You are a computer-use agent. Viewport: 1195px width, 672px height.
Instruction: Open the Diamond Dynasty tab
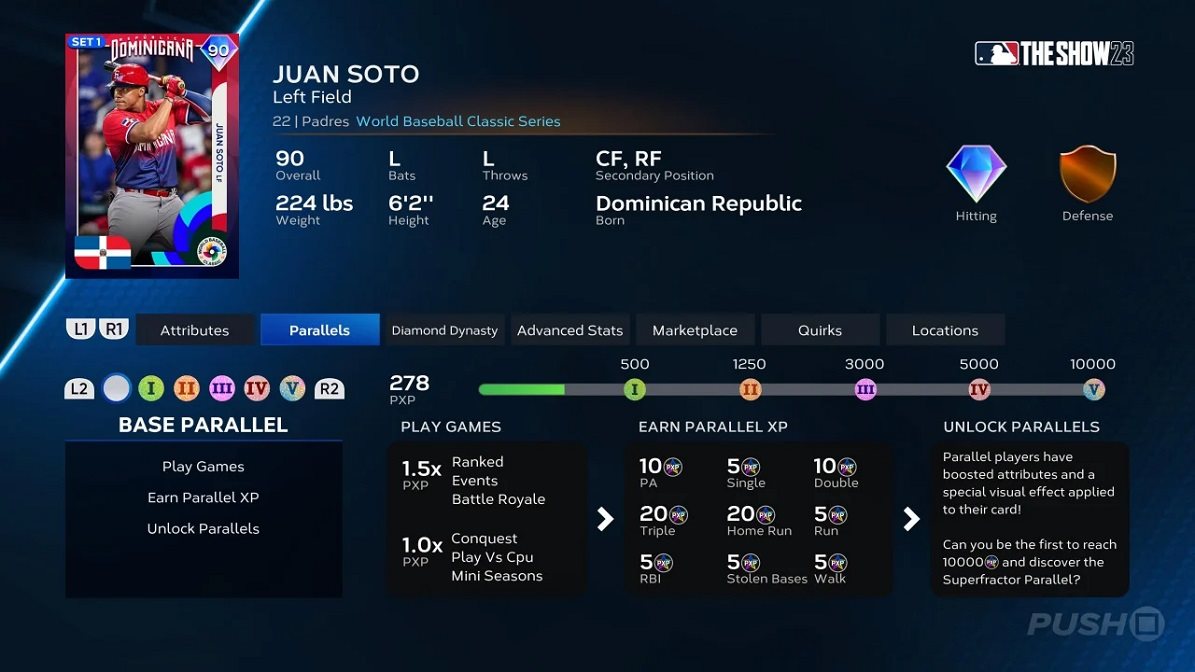click(x=444, y=330)
